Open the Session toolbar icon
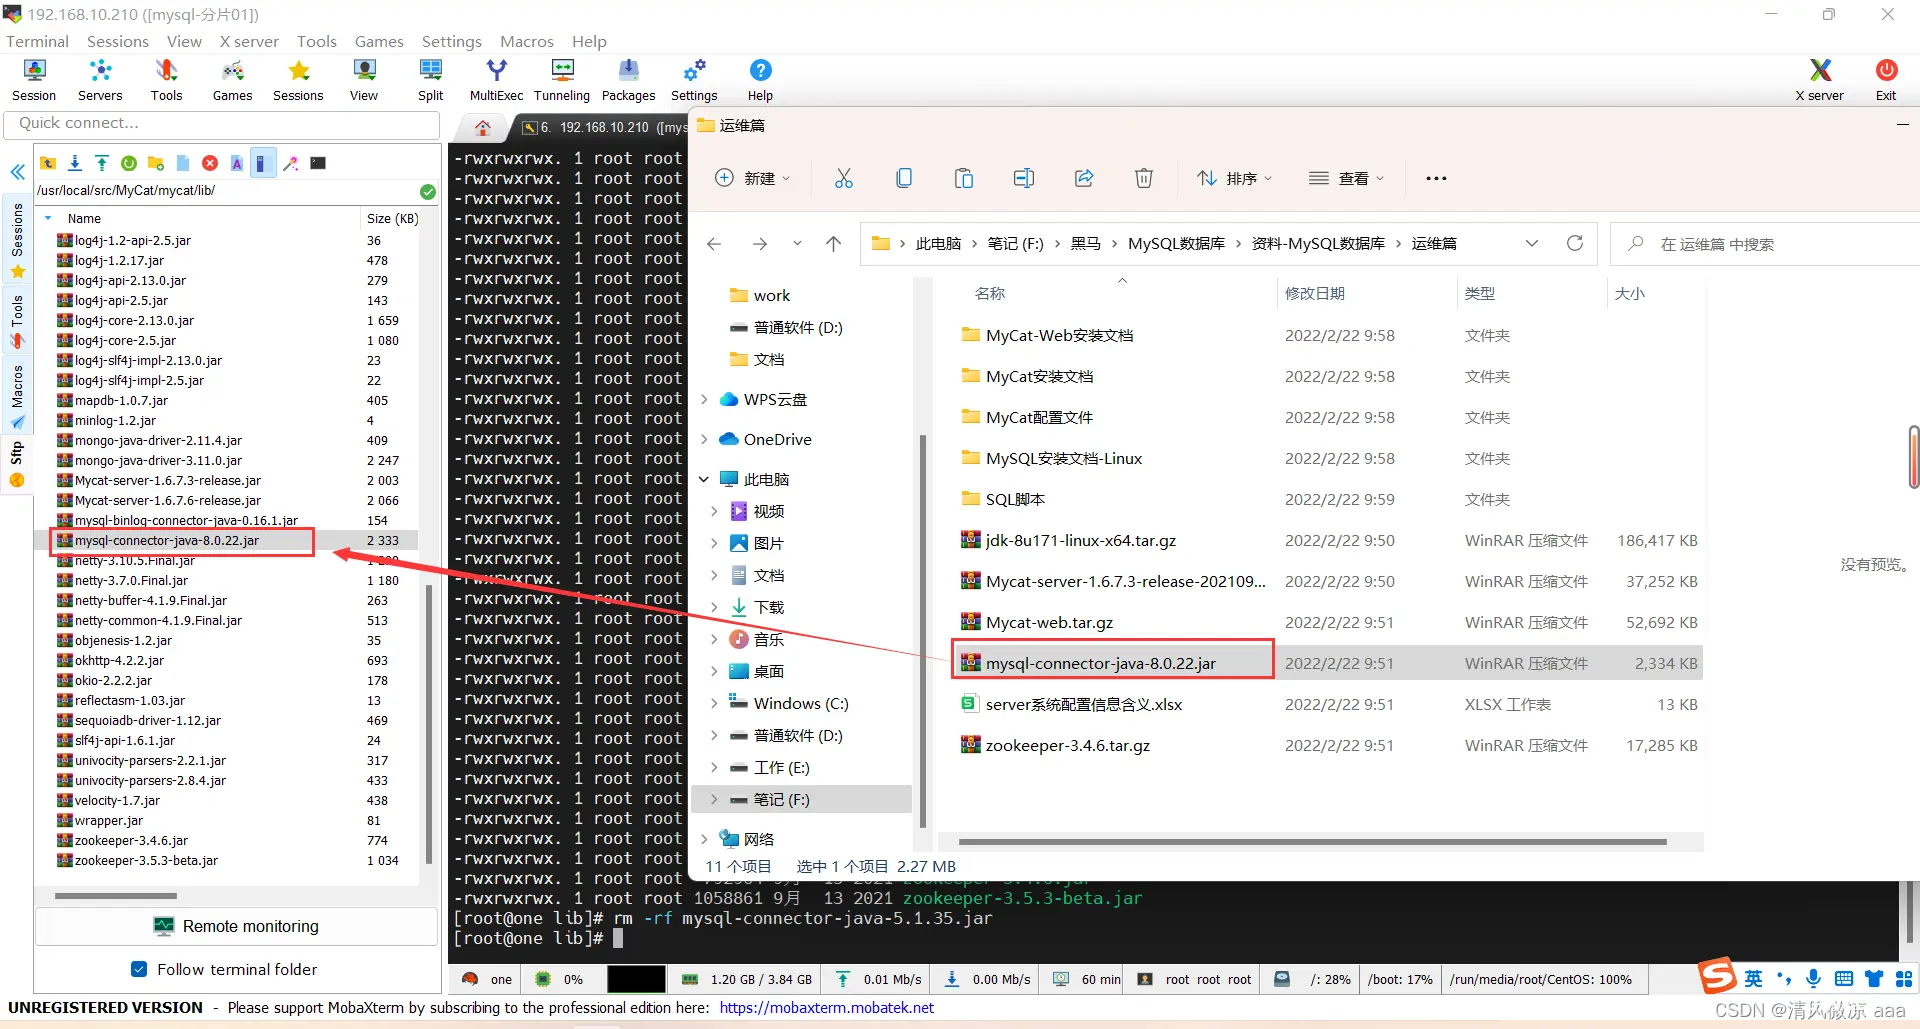This screenshot has height=1029, width=1920. point(34,79)
